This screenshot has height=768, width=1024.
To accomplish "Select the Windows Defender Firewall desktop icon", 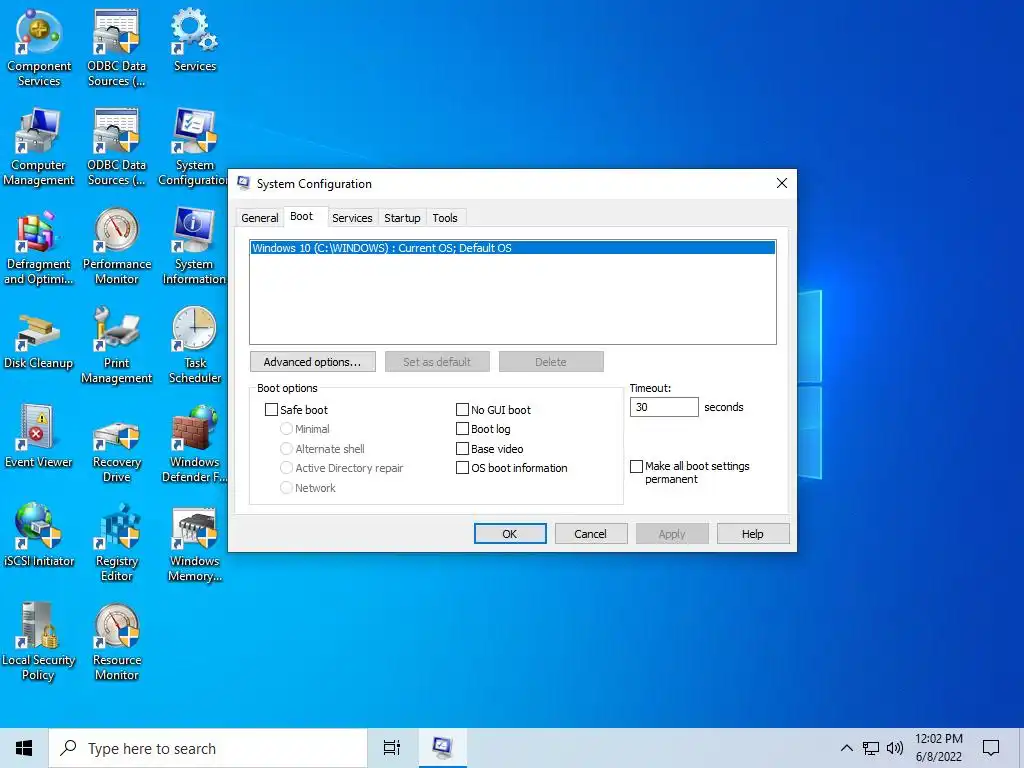I will [194, 444].
